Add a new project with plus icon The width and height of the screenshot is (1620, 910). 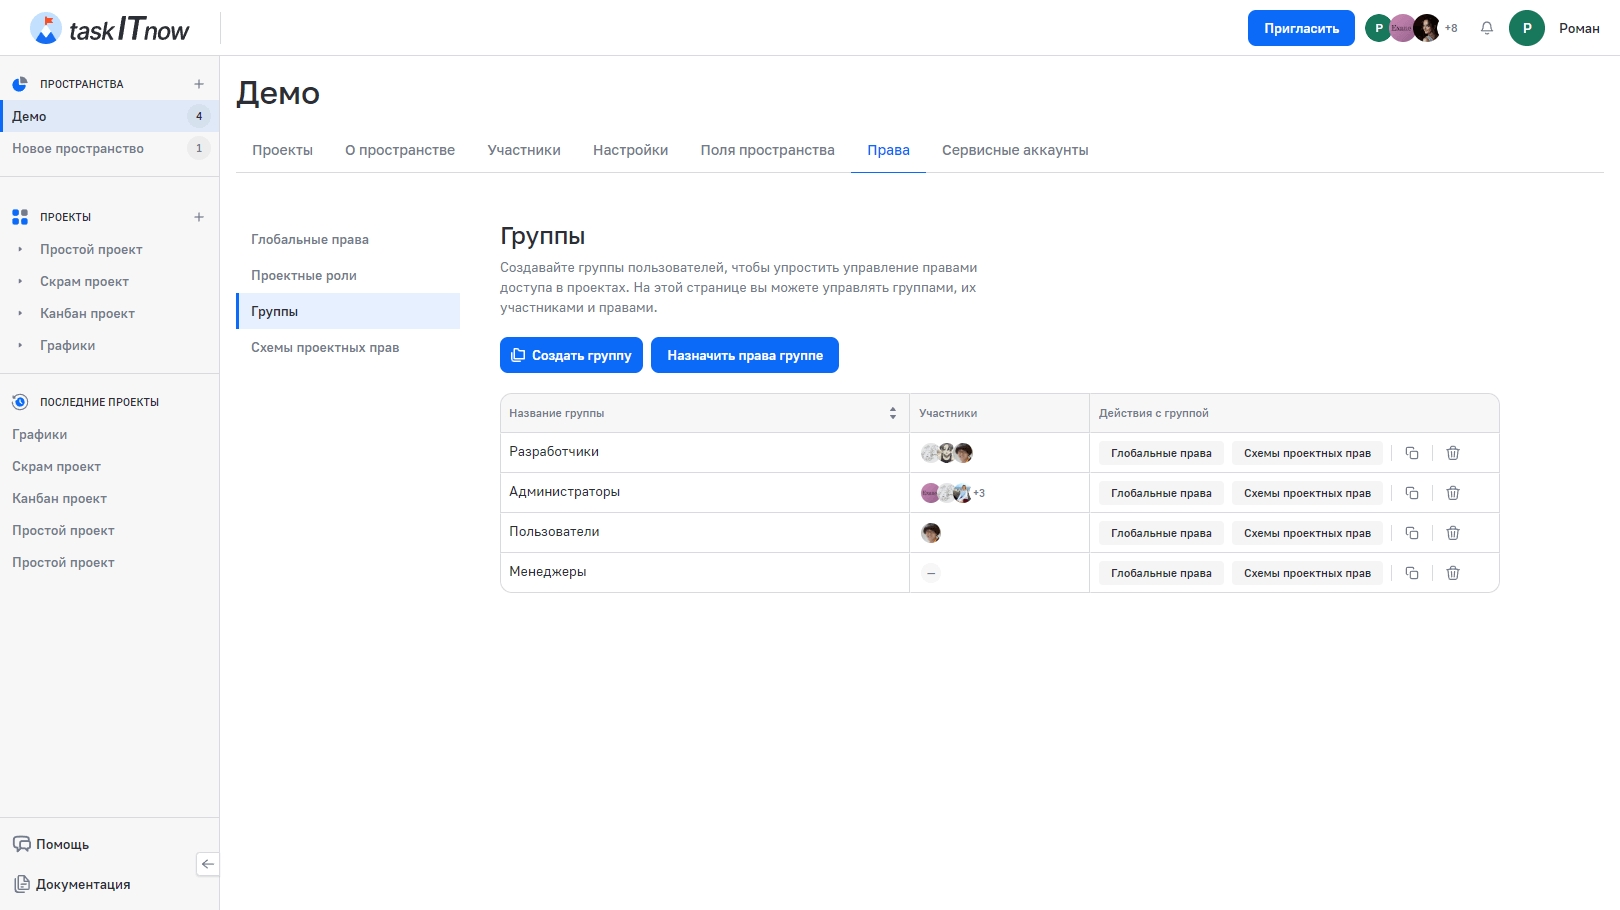click(199, 217)
